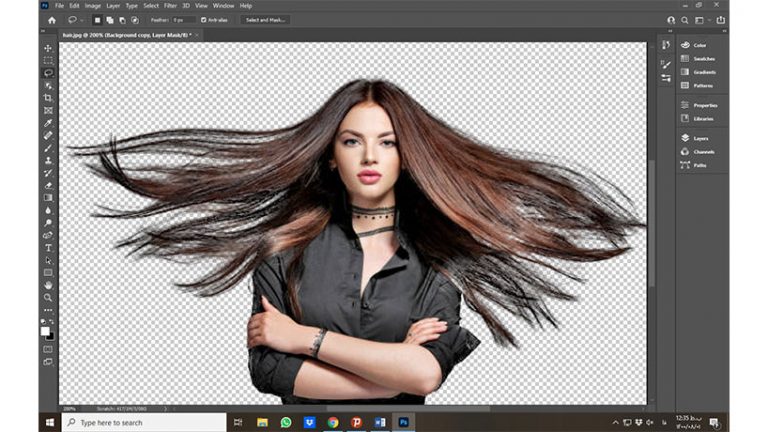Show hidden system tray icons chevron
This screenshot has width=768, height=432.
(615, 422)
